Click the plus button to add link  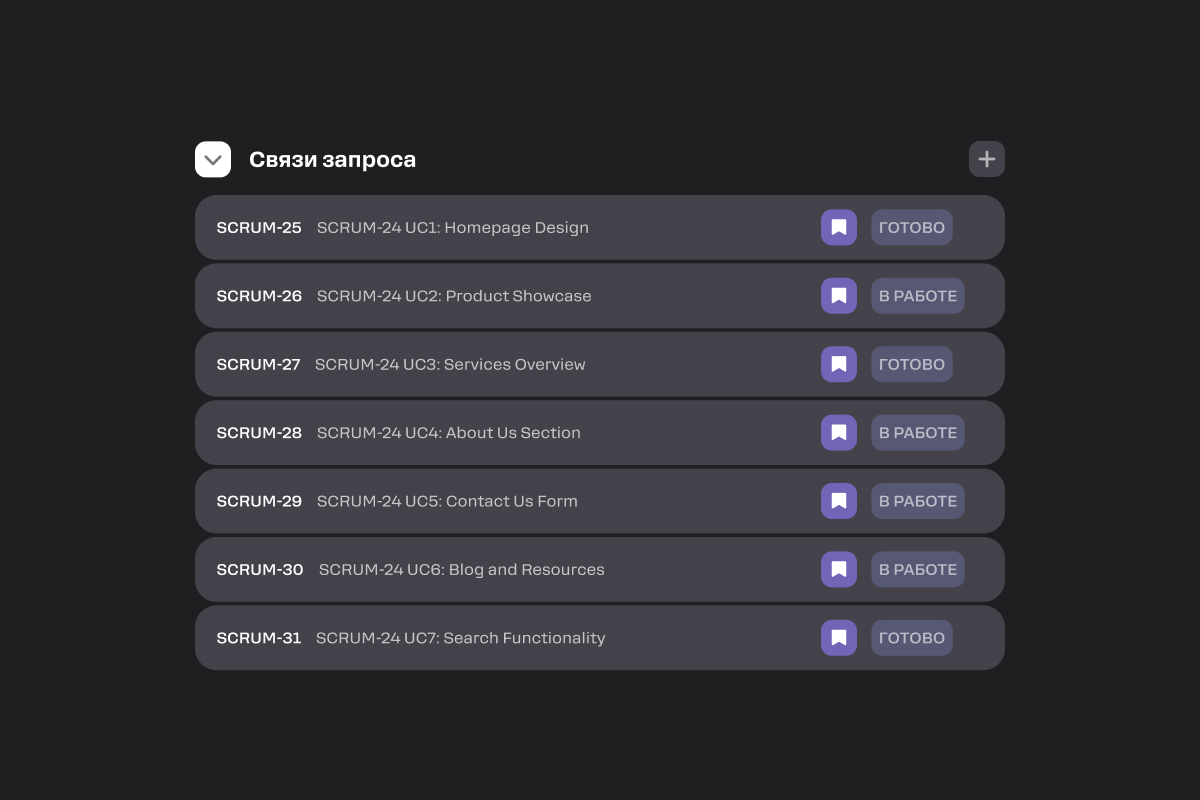point(986,159)
